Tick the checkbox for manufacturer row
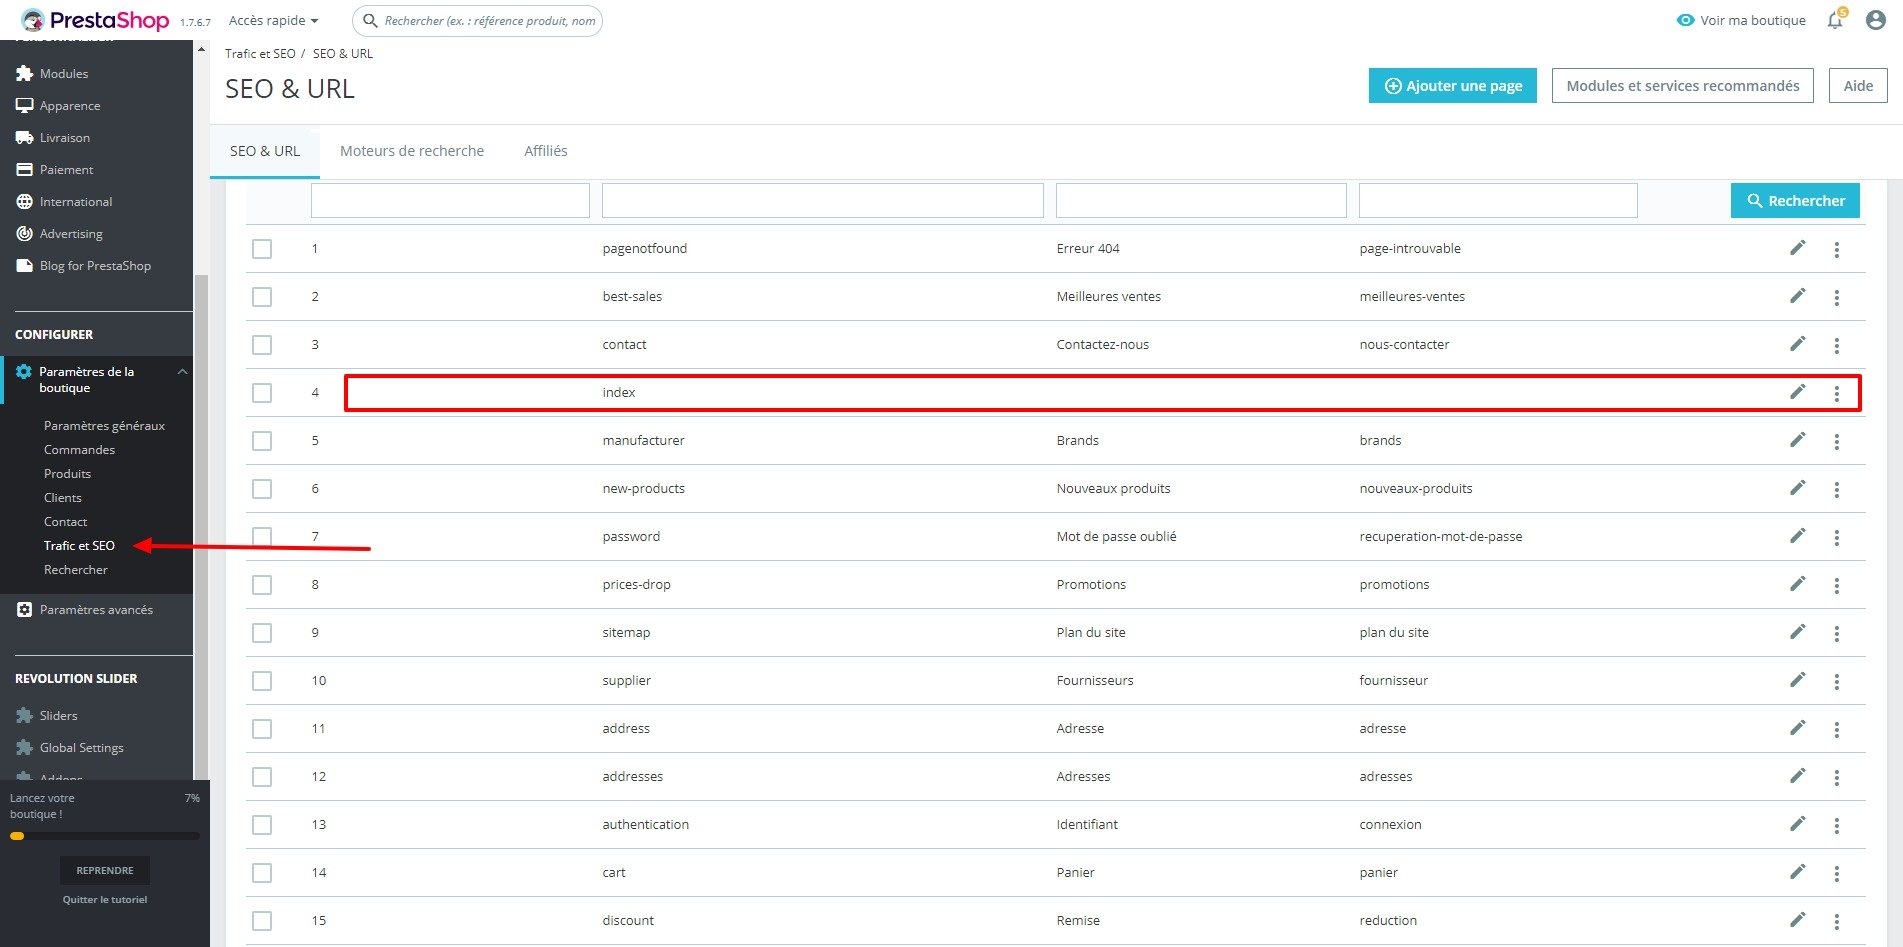This screenshot has height=947, width=1903. click(x=262, y=441)
